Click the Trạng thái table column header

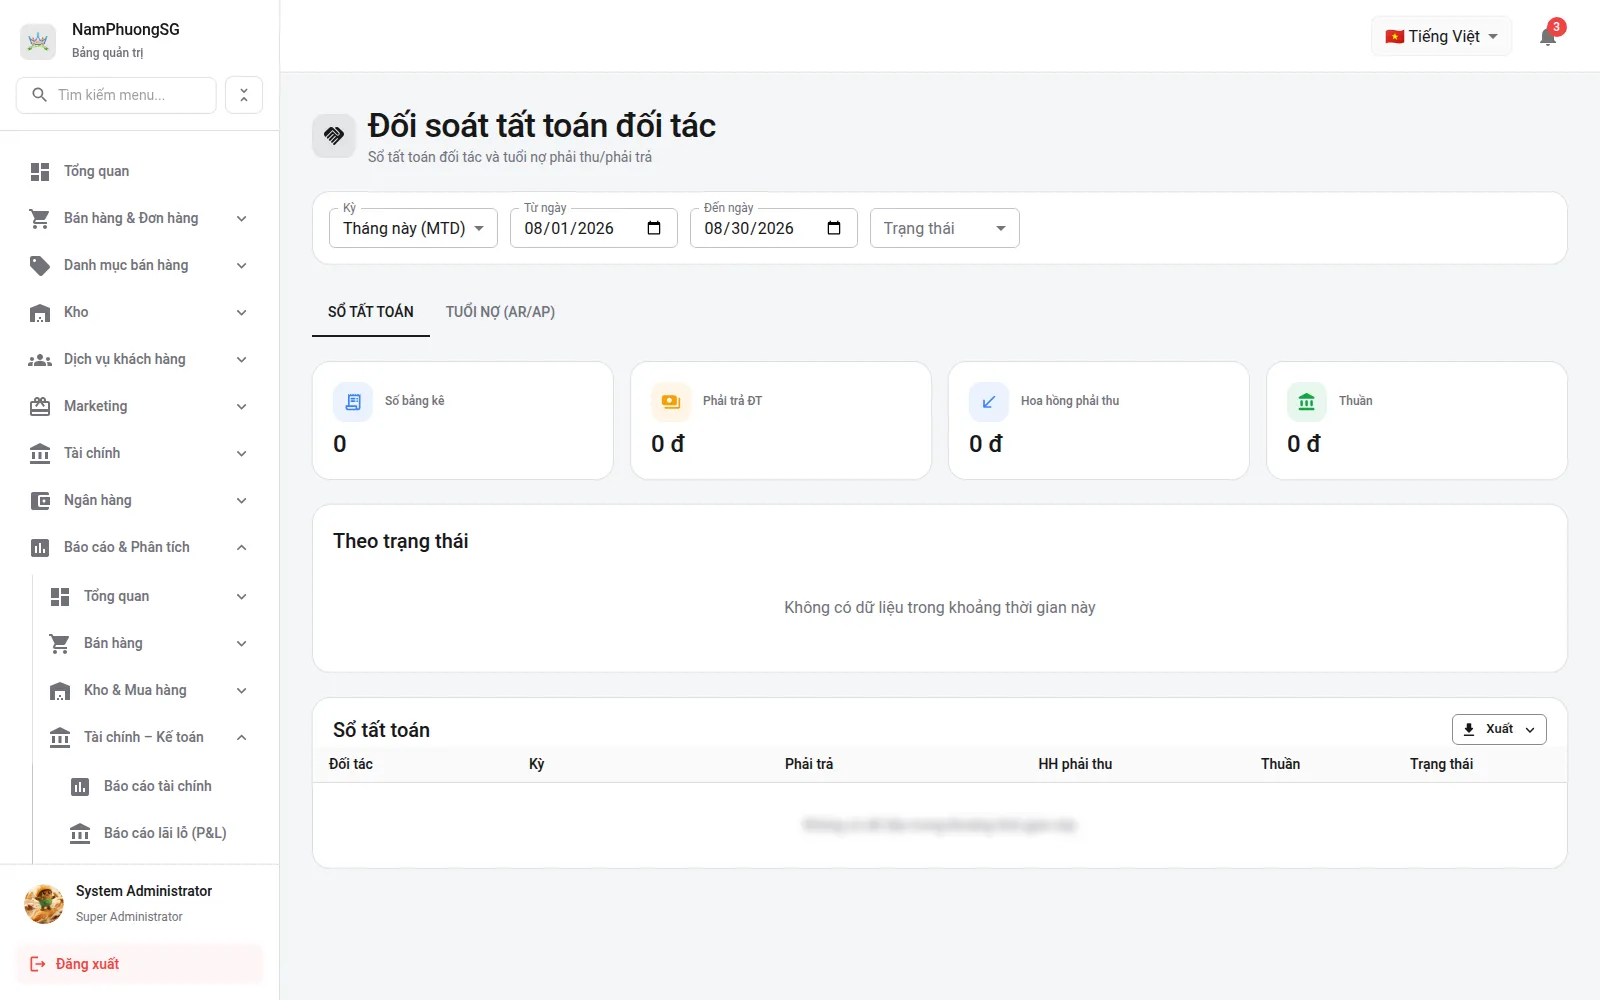point(1441,764)
